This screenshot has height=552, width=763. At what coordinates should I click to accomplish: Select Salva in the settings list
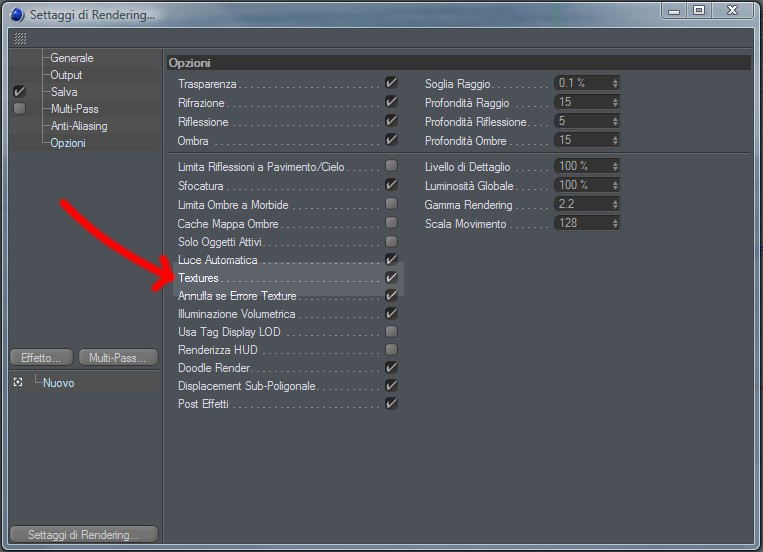pos(64,92)
